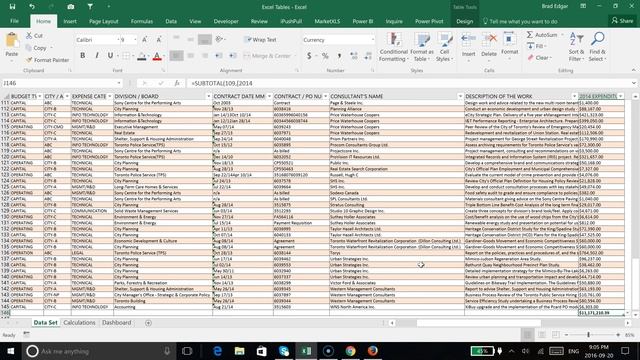640x360 pixels.
Task: Click the Cut scissors icon
Action: point(29,36)
